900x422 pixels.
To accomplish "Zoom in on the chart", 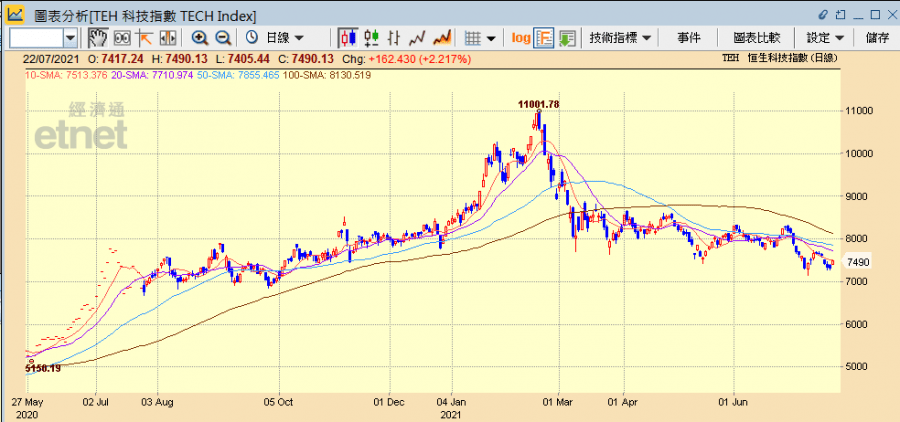I will tap(200, 37).
